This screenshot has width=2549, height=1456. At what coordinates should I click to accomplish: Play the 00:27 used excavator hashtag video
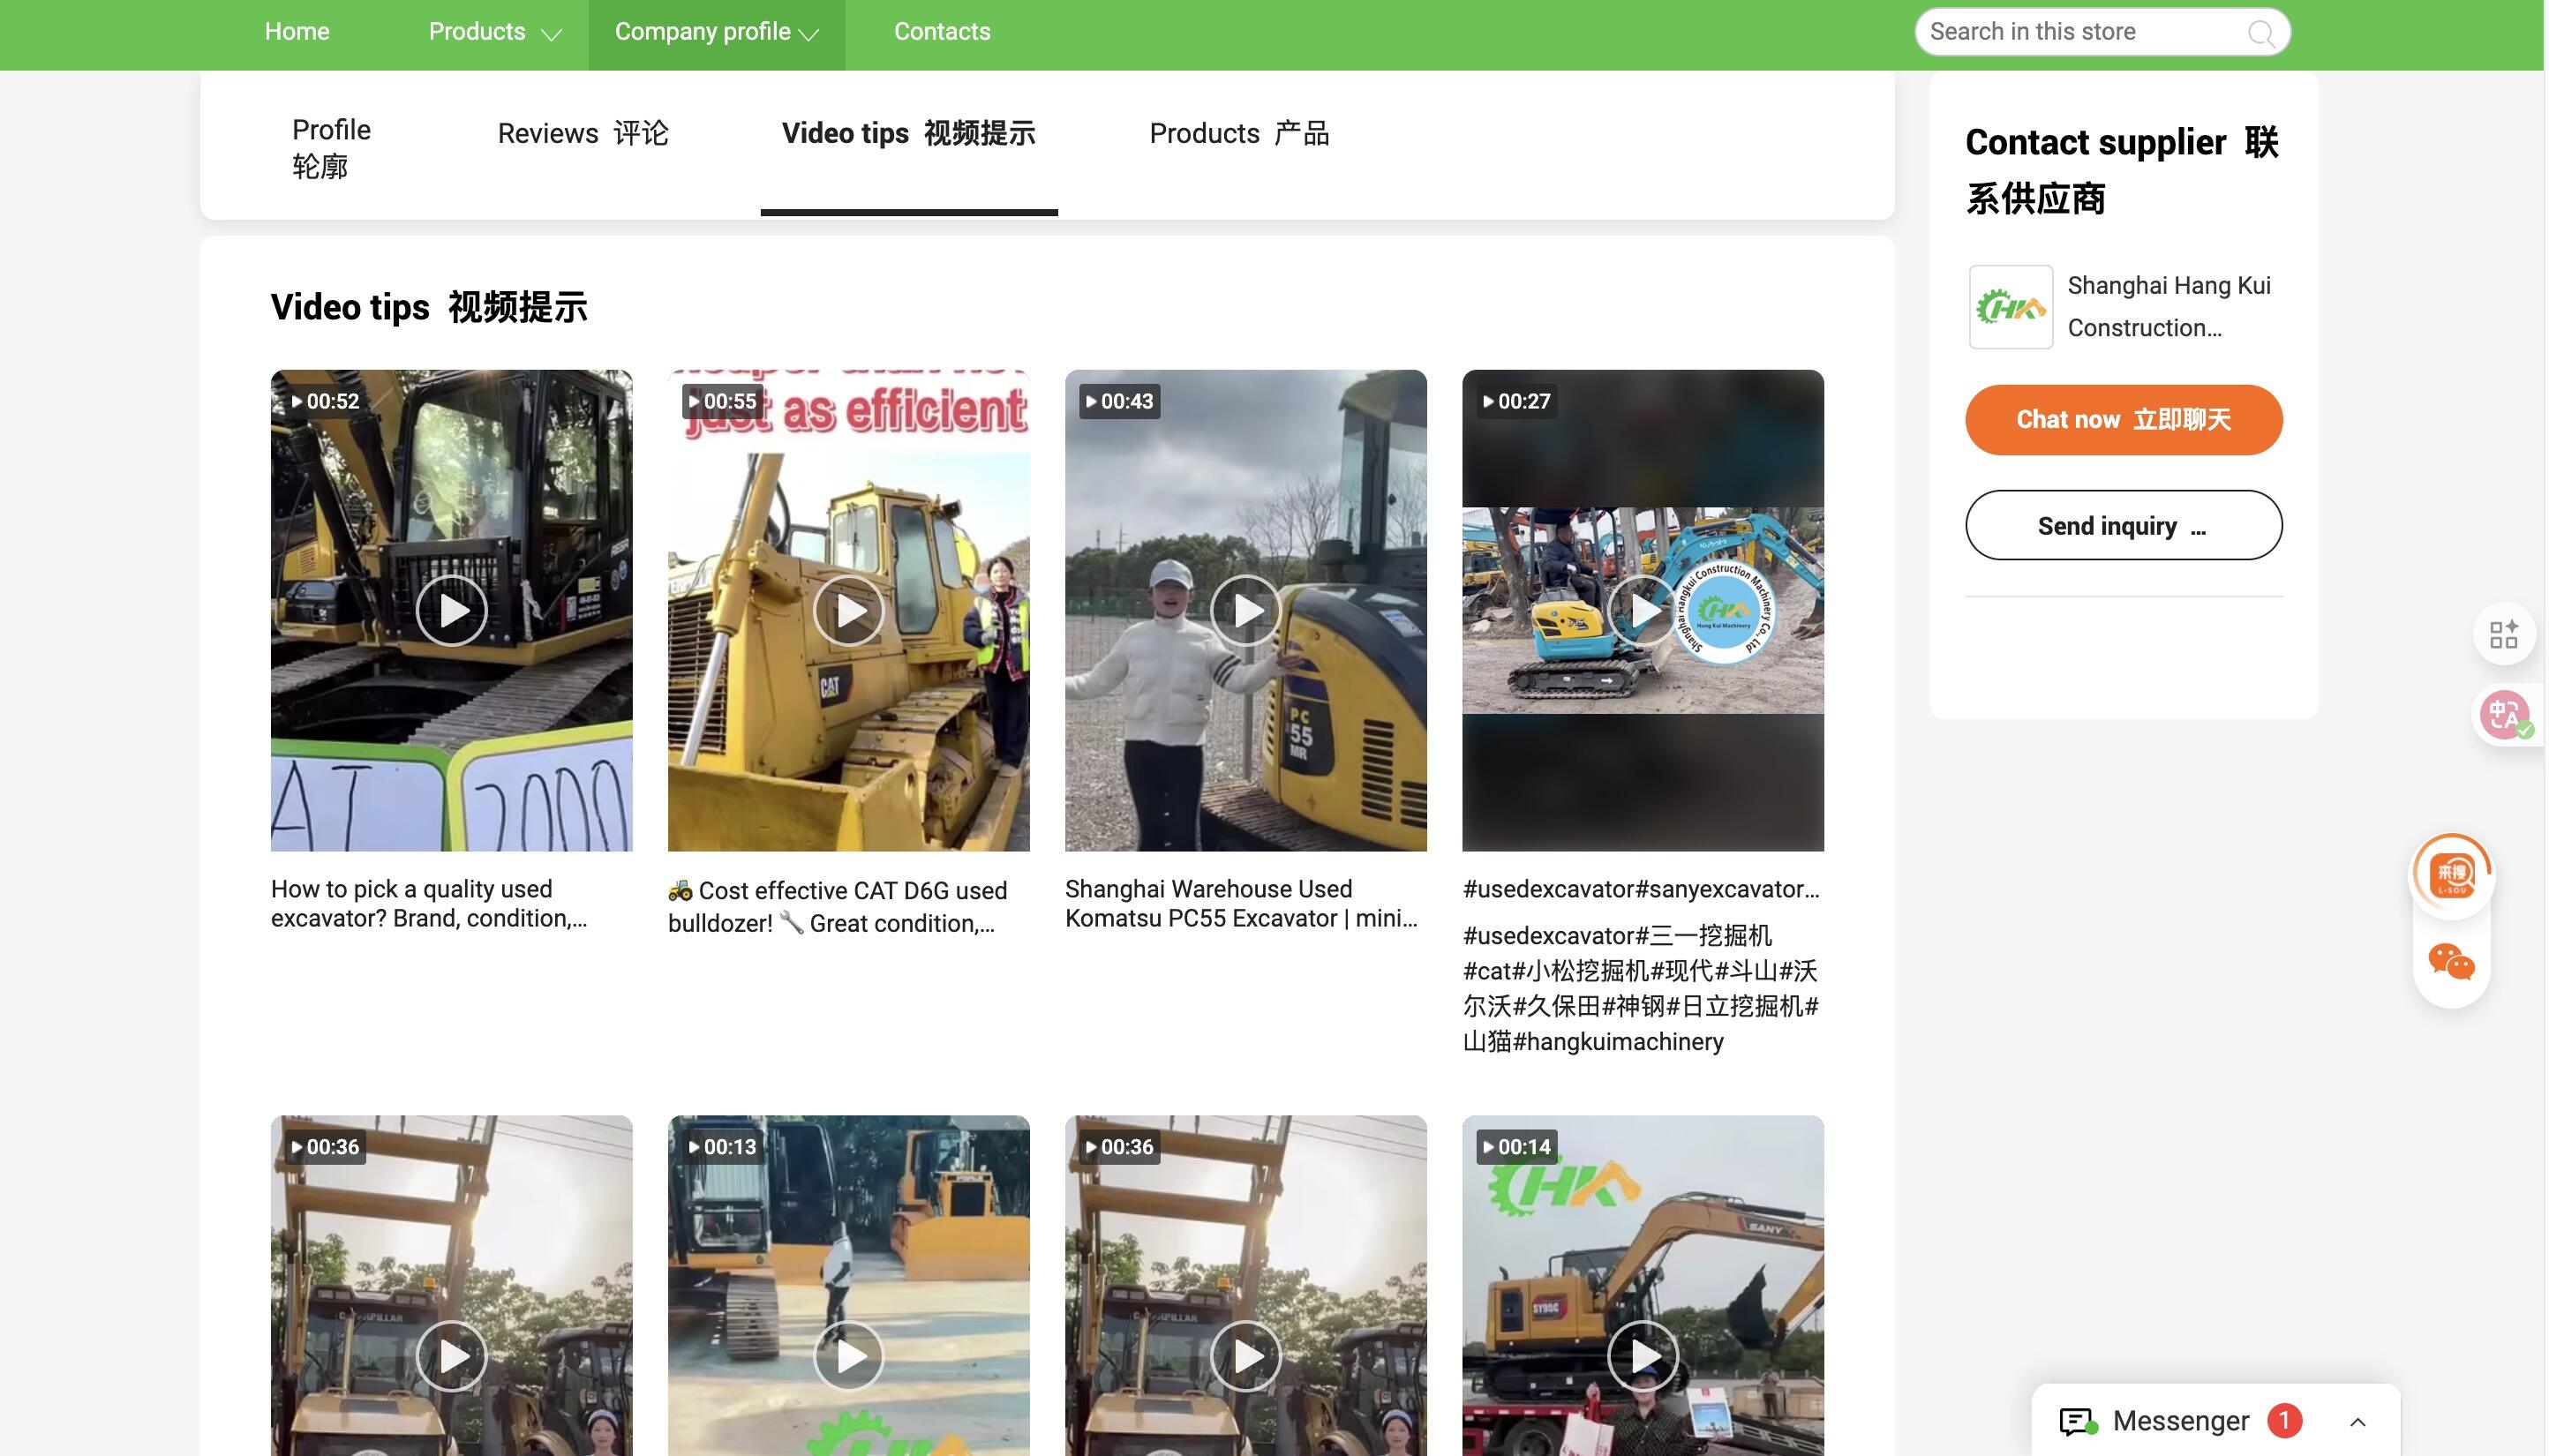point(1642,610)
